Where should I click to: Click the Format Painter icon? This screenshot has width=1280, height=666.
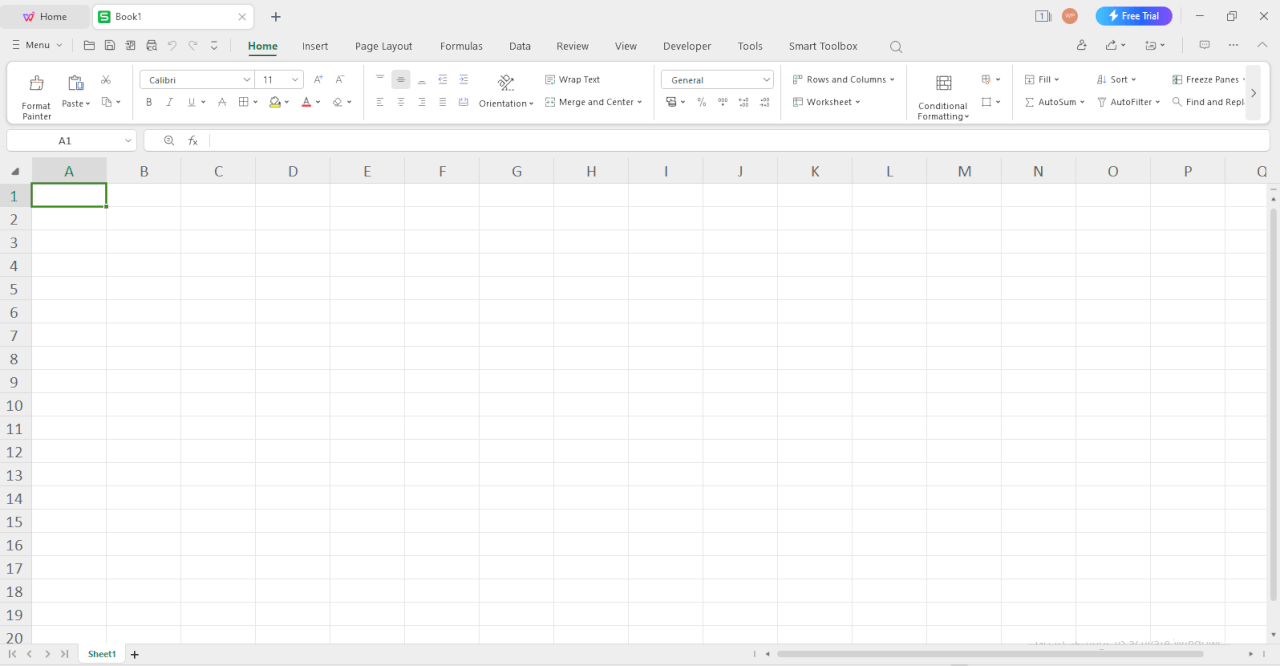36,84
